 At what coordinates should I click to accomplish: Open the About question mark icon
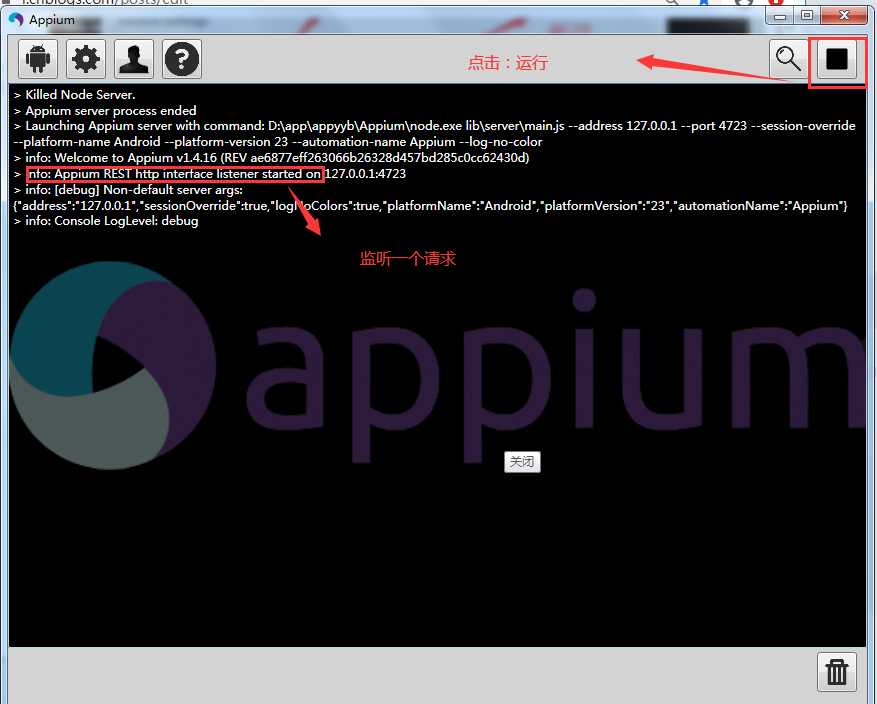(182, 59)
